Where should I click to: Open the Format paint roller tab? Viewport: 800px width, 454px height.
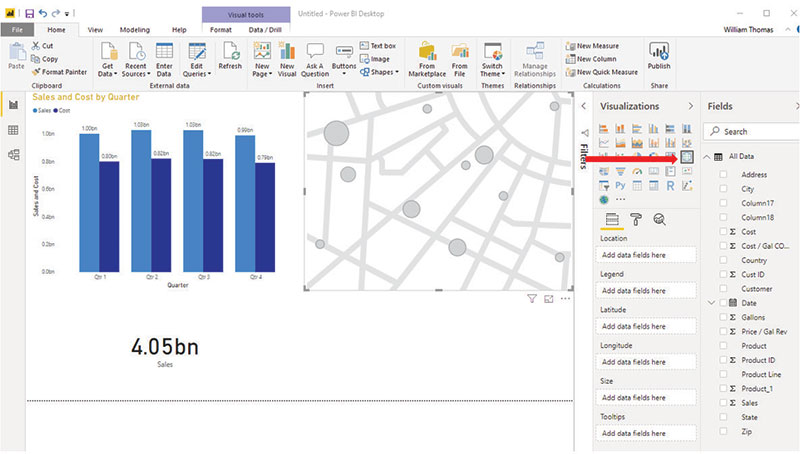click(x=635, y=219)
